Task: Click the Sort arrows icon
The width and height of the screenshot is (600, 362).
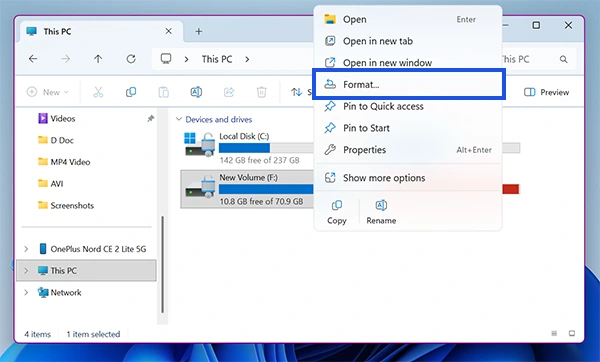Action: (297, 92)
